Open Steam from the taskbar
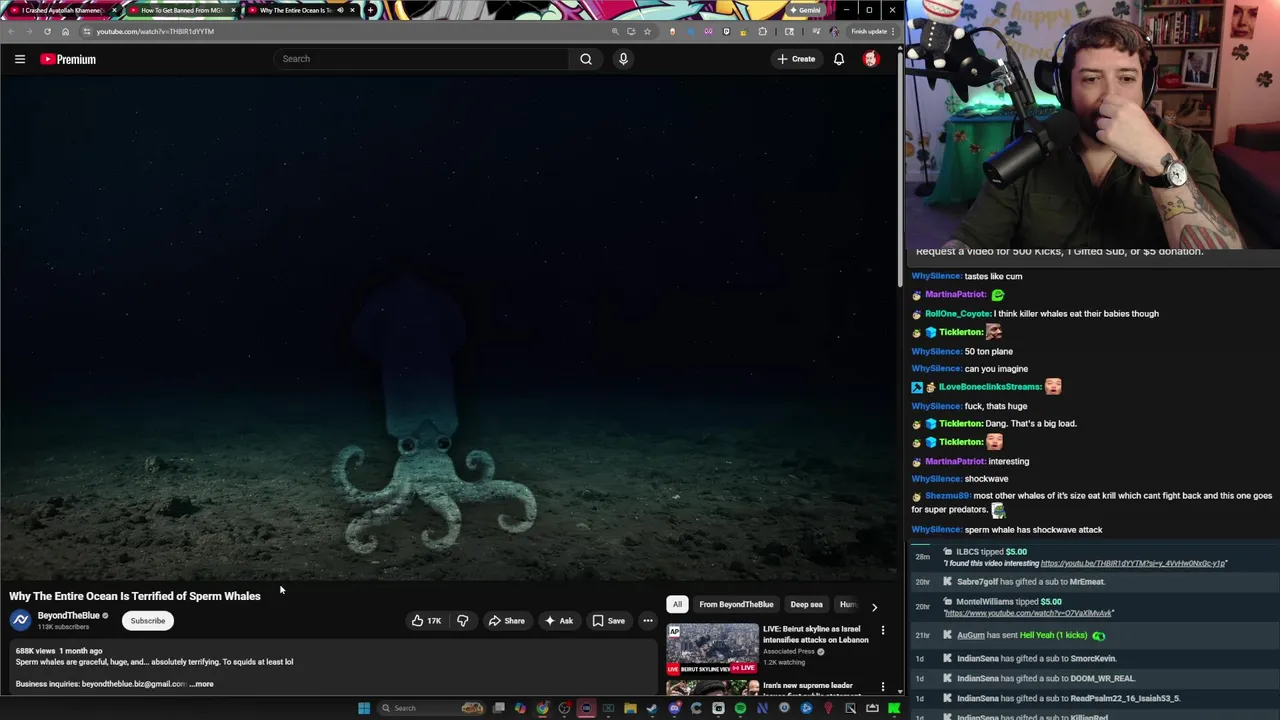The image size is (1280, 720). [x=652, y=708]
